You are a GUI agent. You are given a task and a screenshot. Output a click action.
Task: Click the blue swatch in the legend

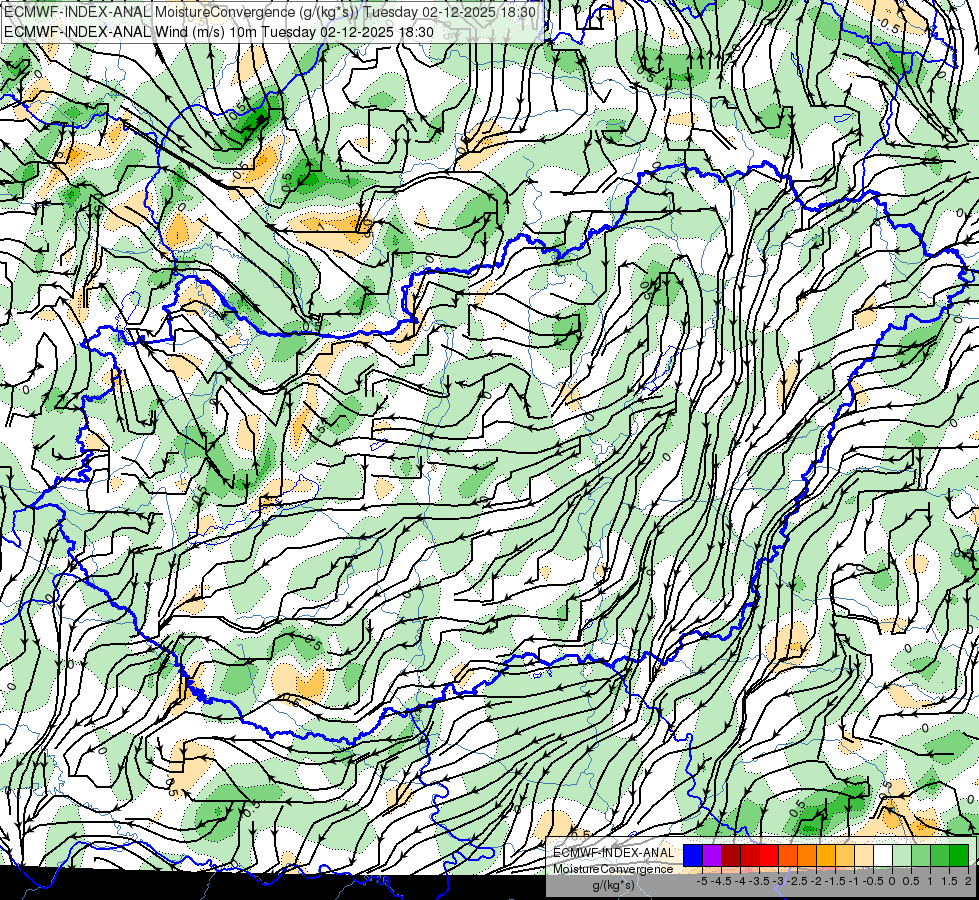click(x=693, y=856)
